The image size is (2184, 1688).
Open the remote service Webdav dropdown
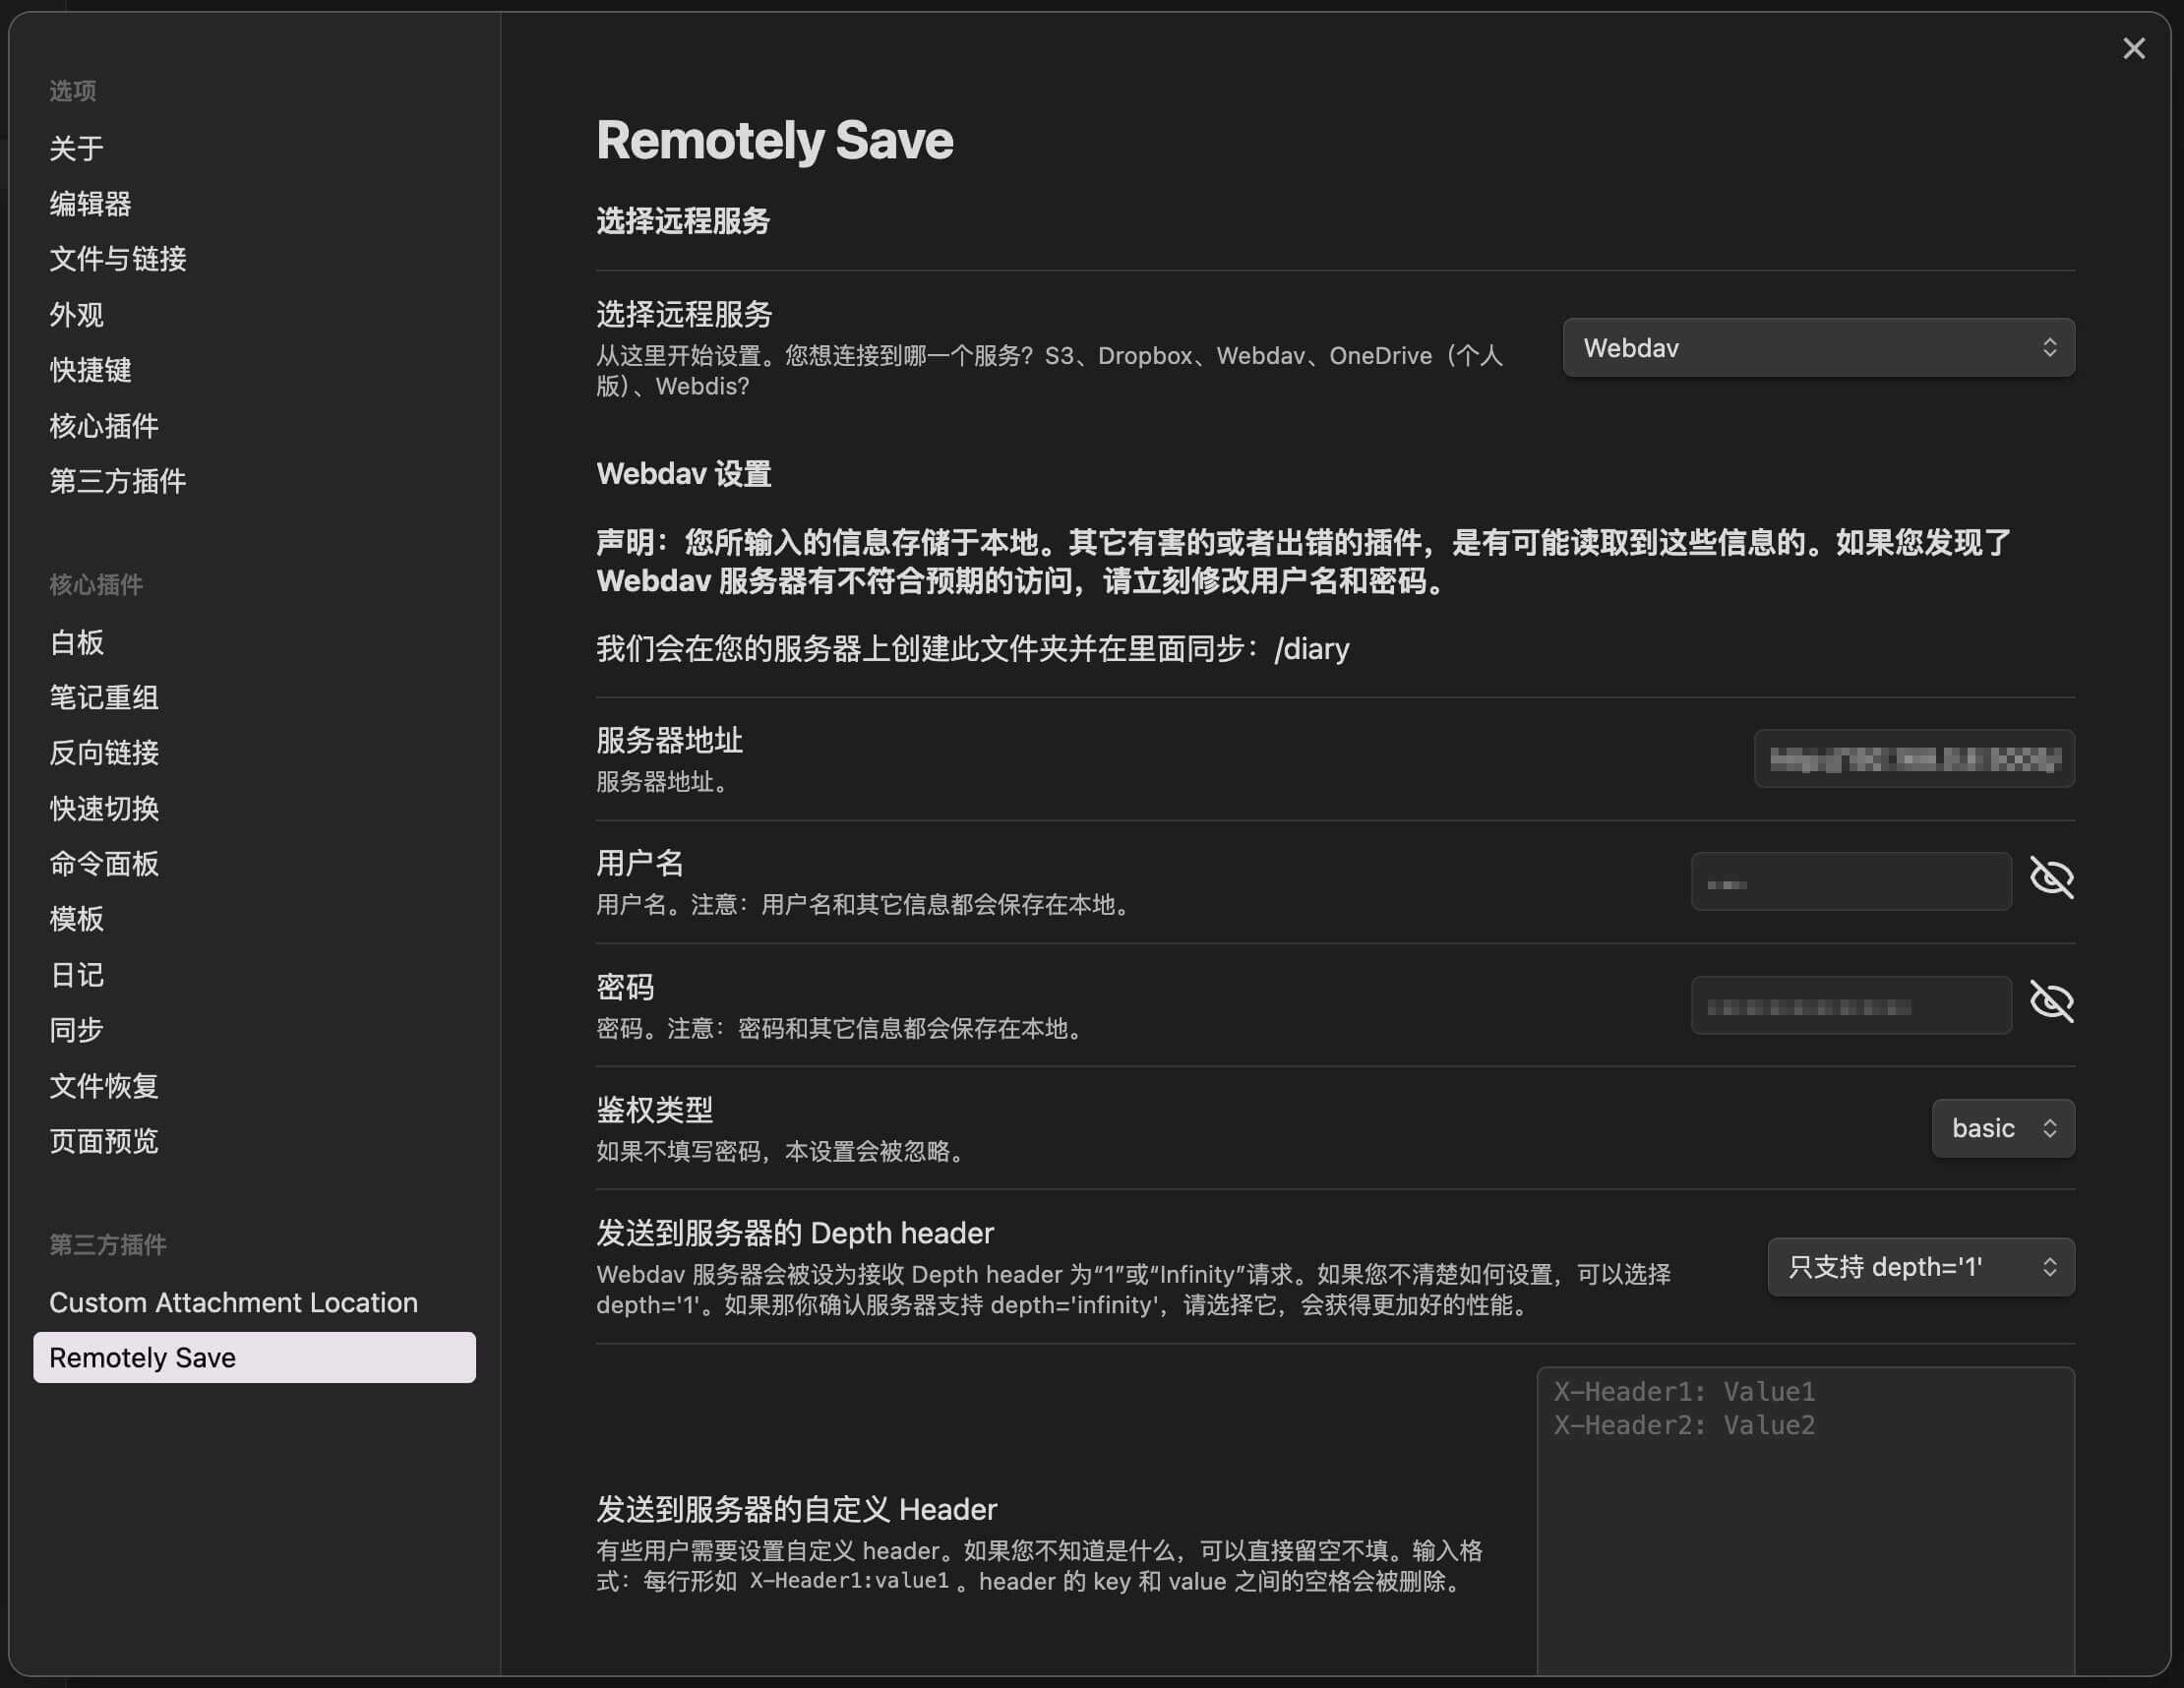point(1817,348)
